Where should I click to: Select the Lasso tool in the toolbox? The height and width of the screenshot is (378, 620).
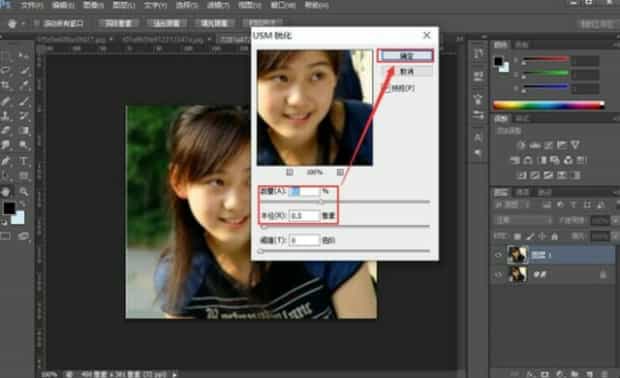pos(6,70)
